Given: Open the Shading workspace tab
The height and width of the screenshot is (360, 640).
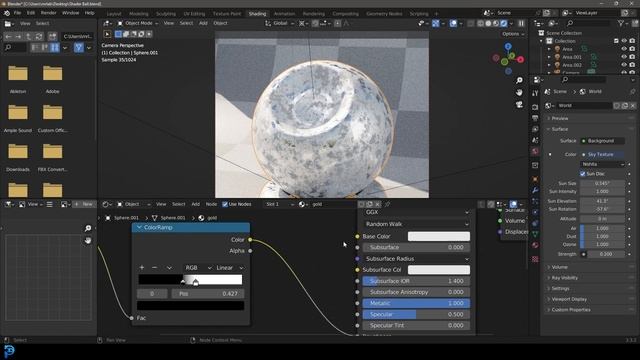Looking at the screenshot, I should pyautogui.click(x=257, y=13).
